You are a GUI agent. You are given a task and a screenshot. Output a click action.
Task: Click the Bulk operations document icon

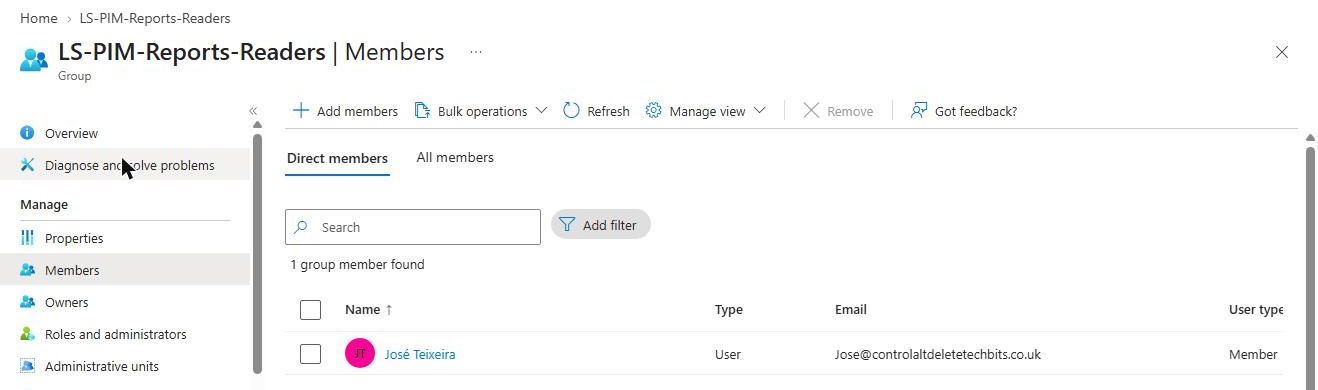click(422, 111)
